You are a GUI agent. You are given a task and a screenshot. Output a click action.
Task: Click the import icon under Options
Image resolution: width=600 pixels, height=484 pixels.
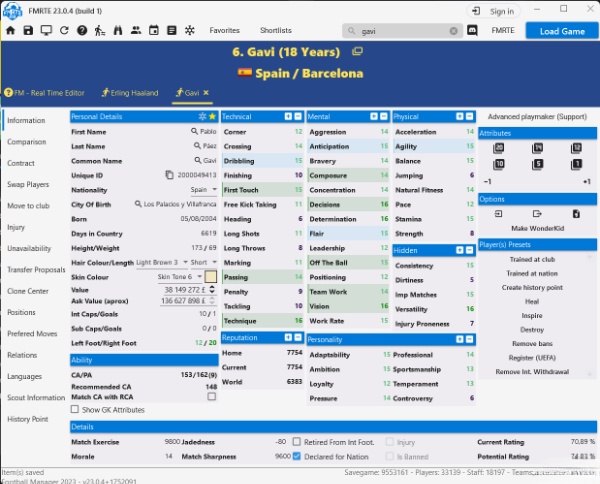tap(498, 213)
